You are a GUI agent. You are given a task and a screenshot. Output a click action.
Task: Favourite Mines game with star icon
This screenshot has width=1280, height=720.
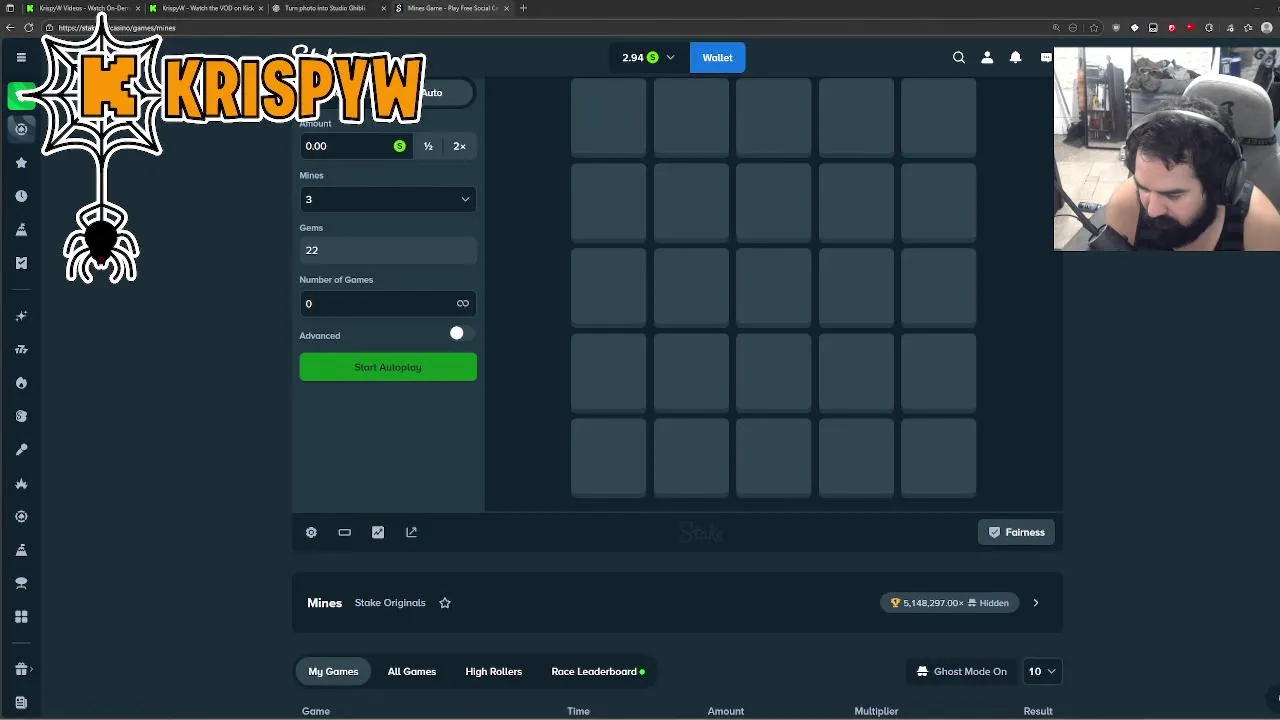(x=445, y=603)
